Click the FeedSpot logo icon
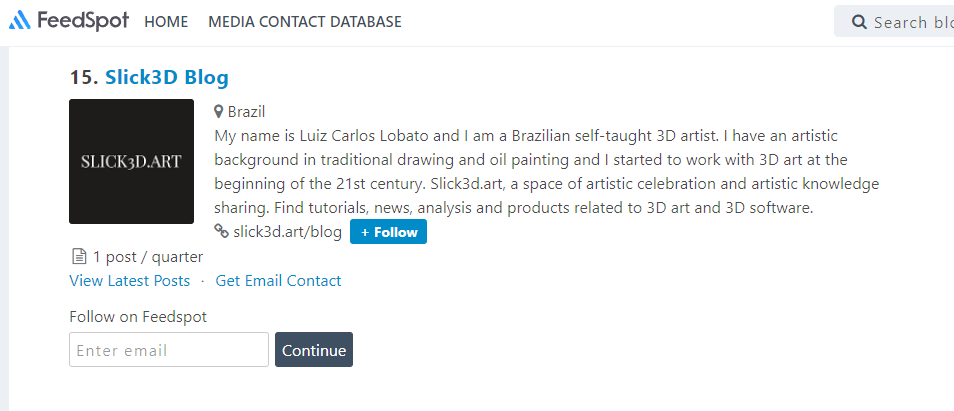This screenshot has height=411, width=954. click(x=19, y=21)
